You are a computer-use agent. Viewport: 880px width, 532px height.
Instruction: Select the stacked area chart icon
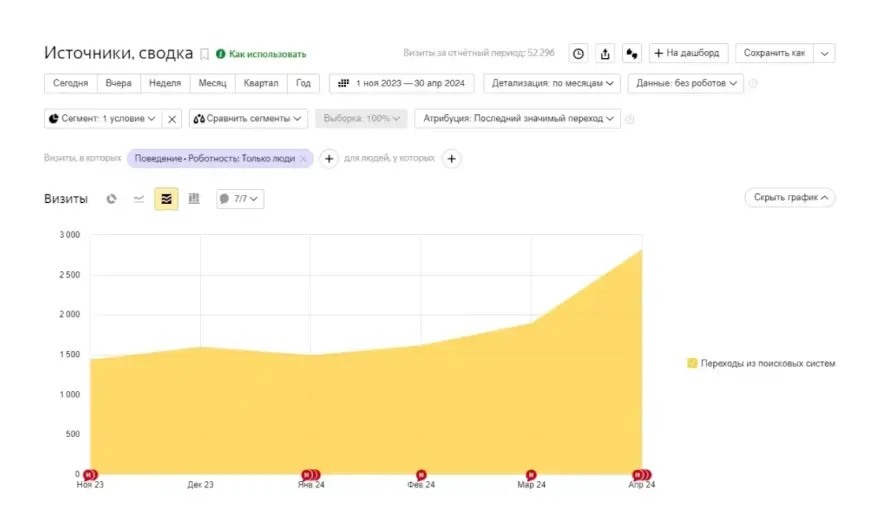pos(166,199)
